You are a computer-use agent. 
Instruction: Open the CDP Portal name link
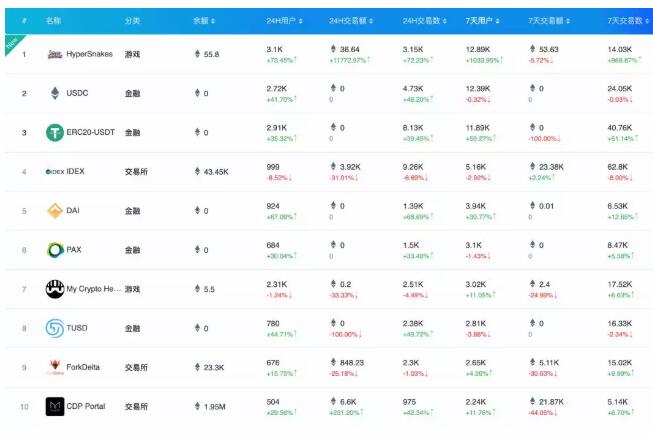pyautogui.click(x=86, y=406)
